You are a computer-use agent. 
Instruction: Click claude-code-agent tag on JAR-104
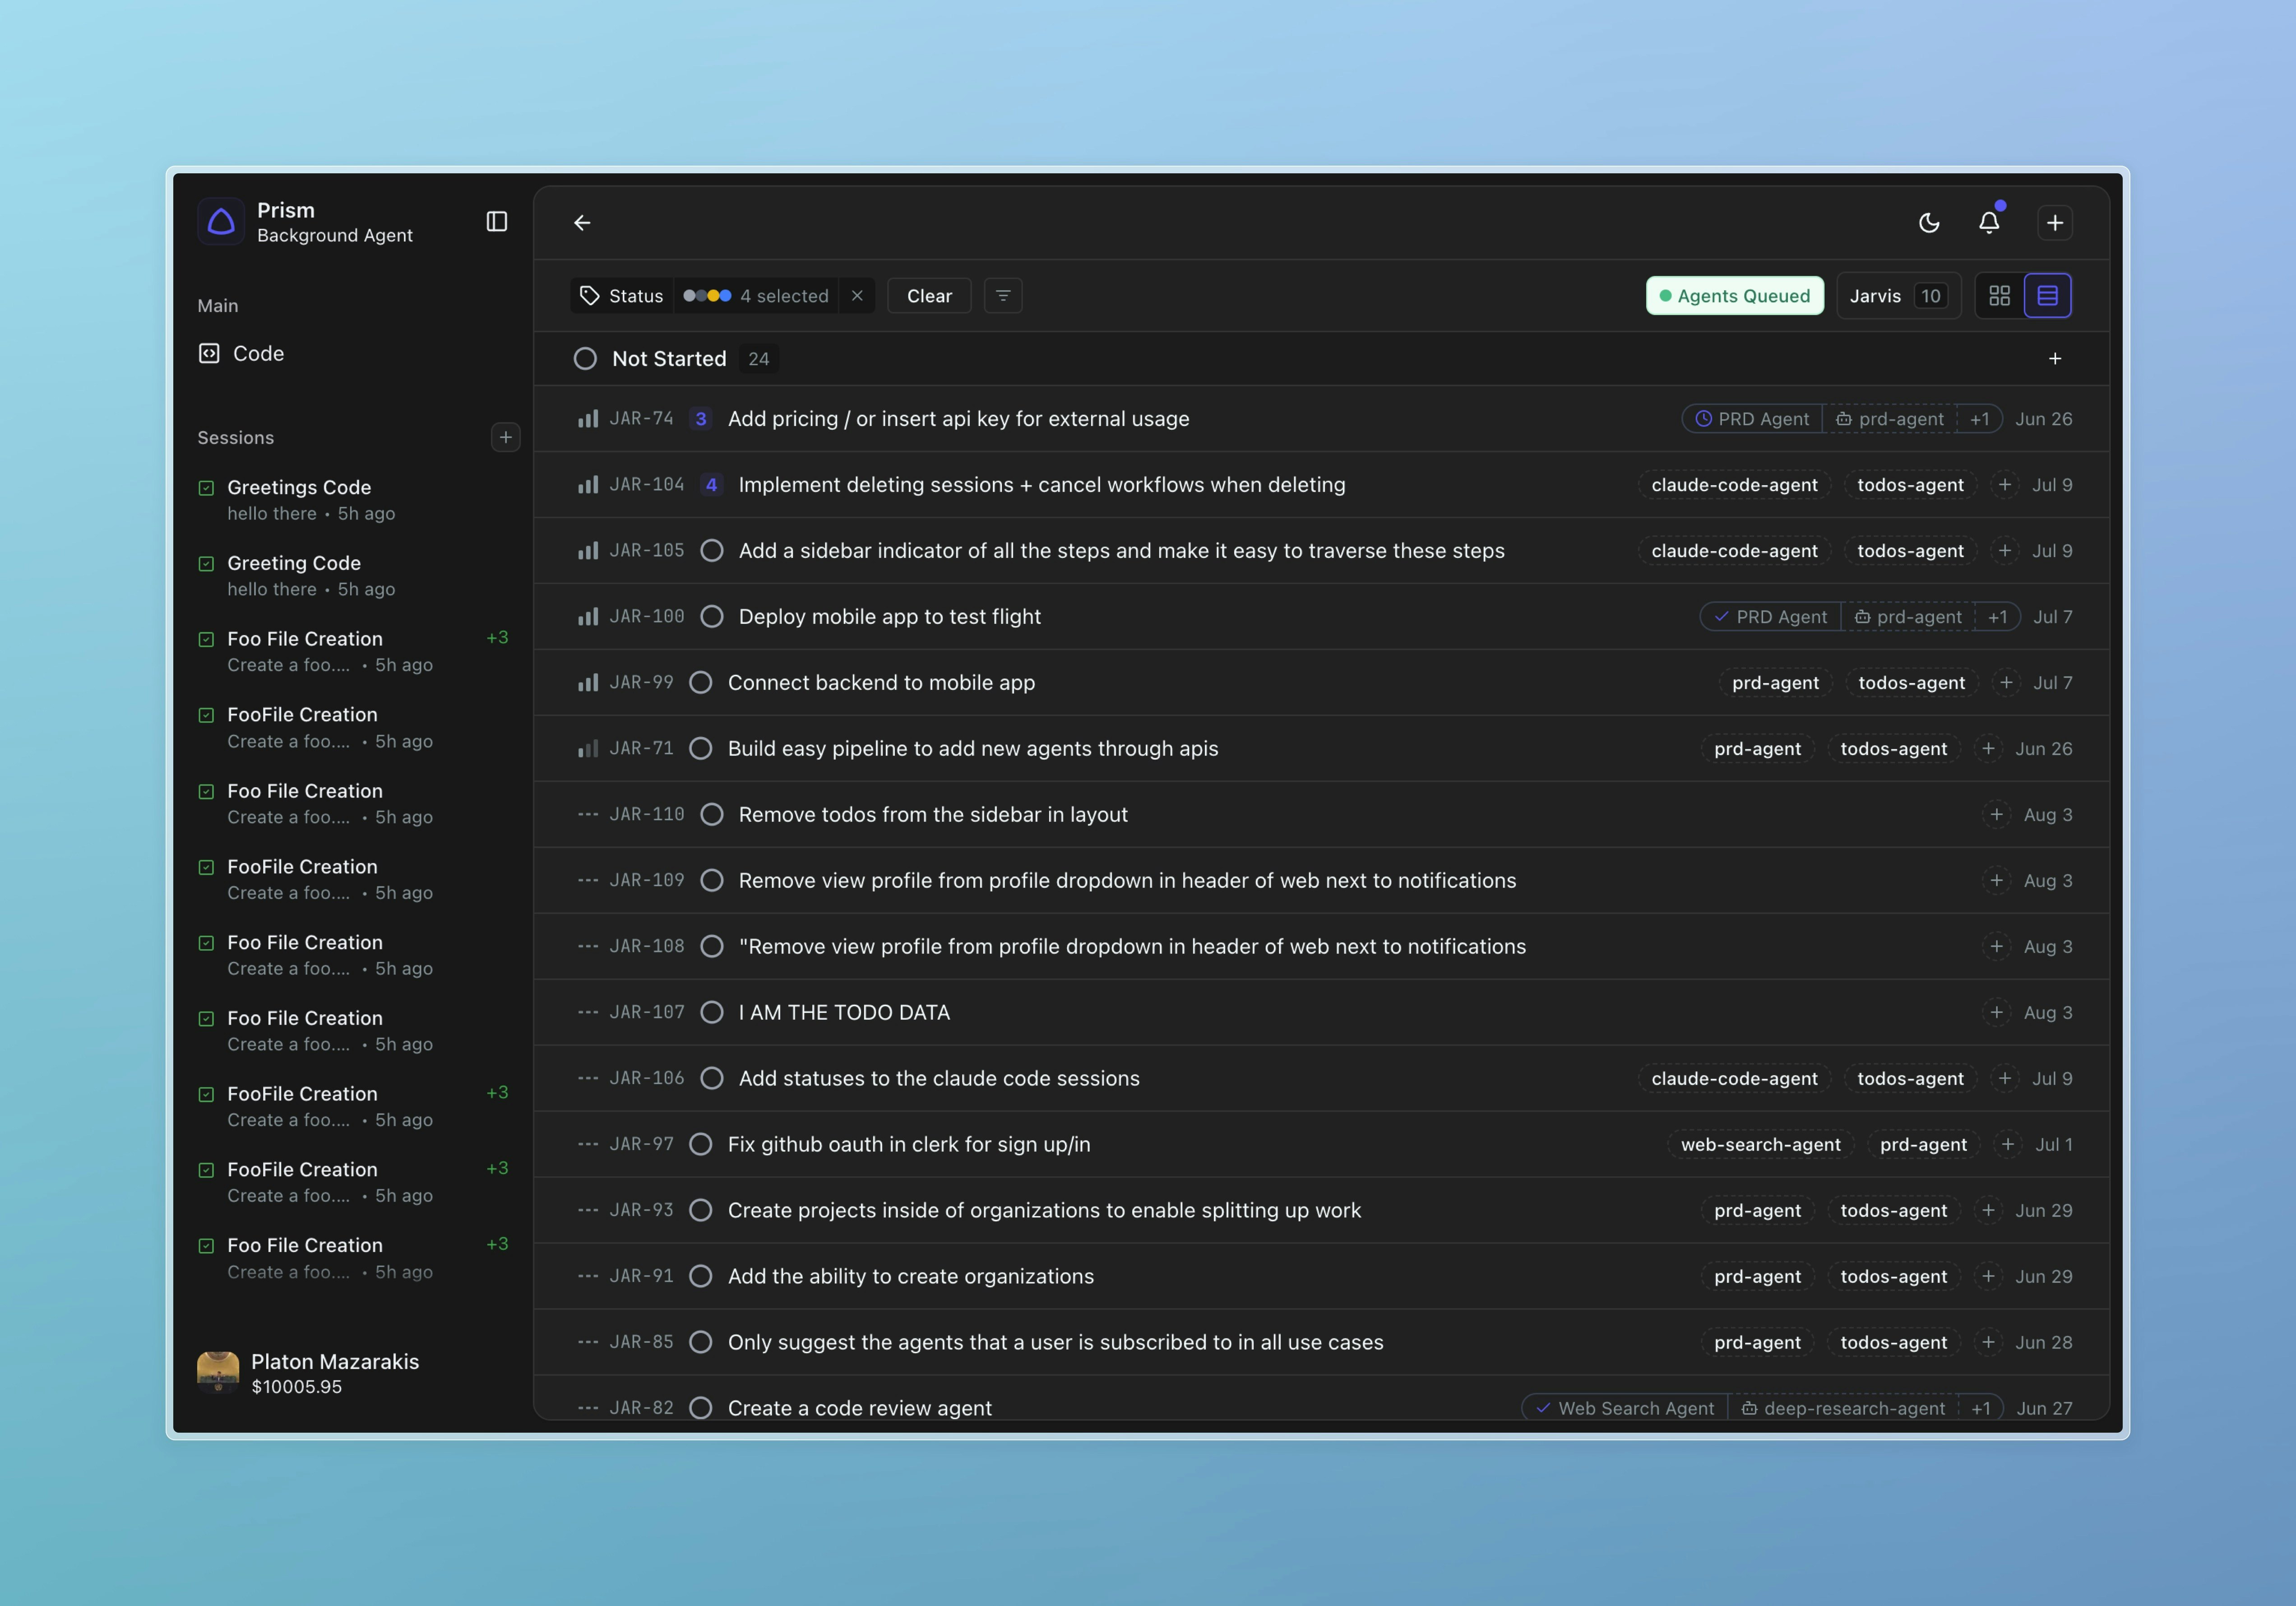(x=1735, y=485)
